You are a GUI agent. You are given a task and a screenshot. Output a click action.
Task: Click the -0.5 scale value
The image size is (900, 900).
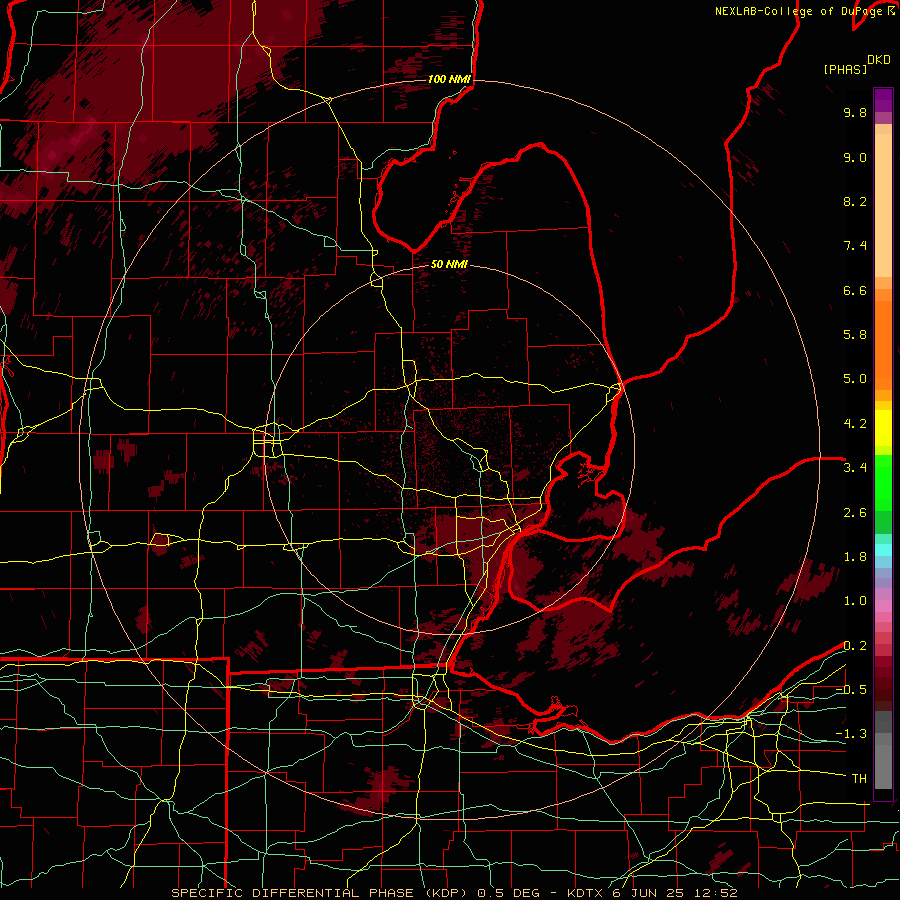(851, 690)
